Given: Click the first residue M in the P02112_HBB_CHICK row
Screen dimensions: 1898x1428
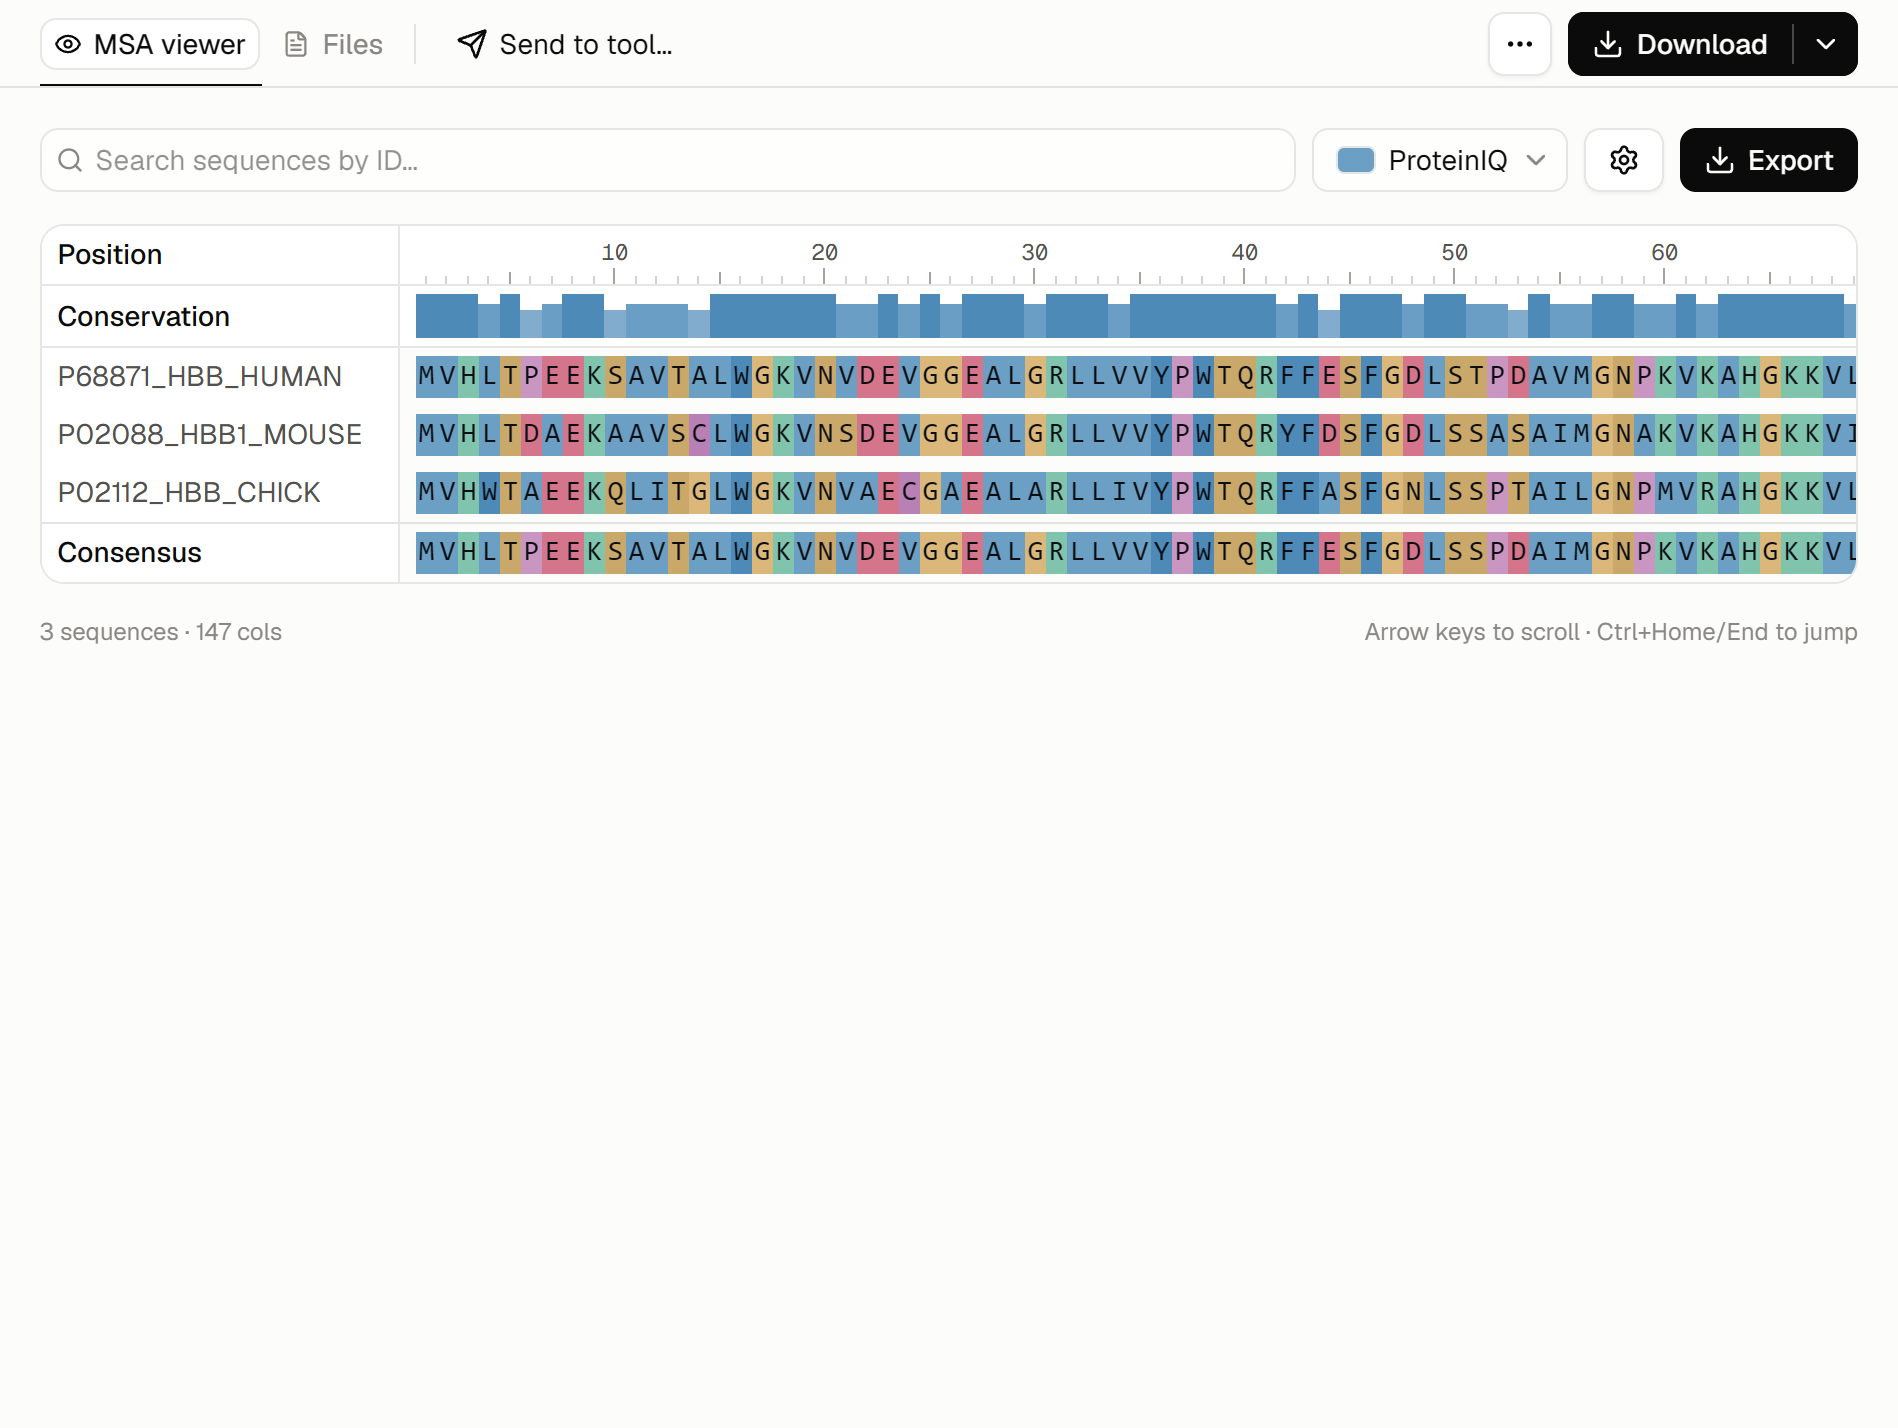Looking at the screenshot, I should tap(426, 492).
